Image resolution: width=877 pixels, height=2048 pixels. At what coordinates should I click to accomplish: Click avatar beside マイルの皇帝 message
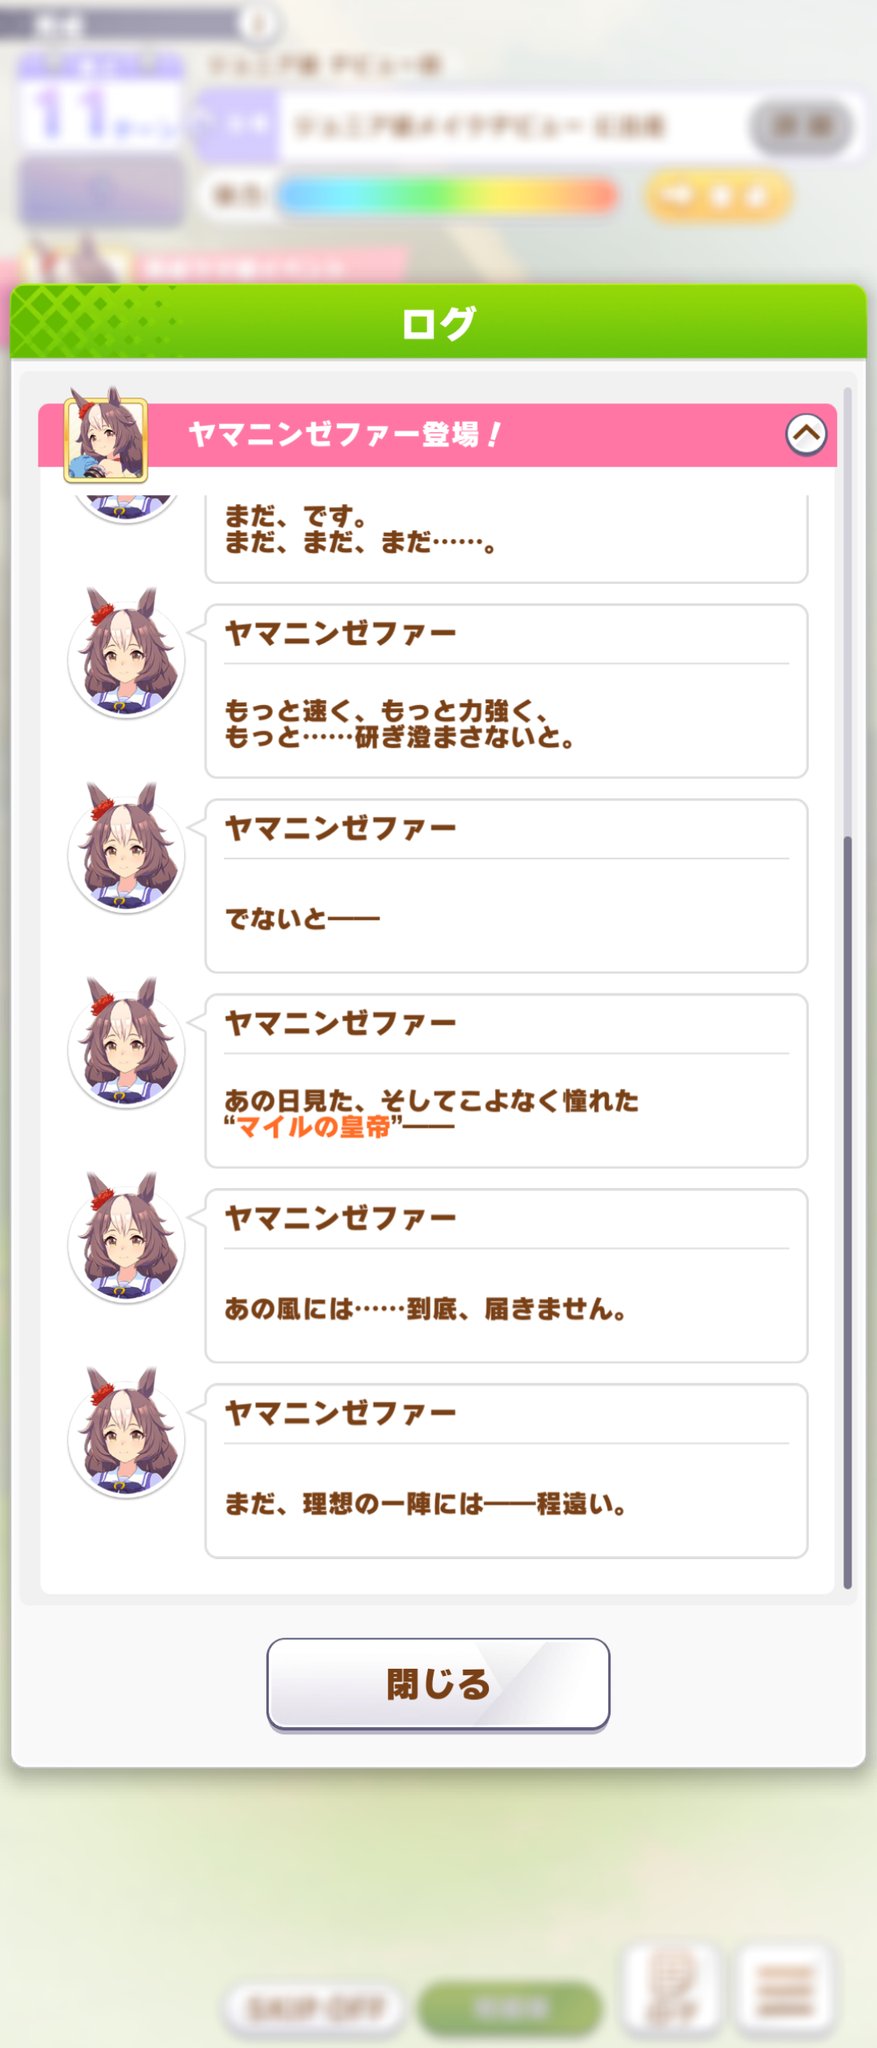[x=126, y=1044]
